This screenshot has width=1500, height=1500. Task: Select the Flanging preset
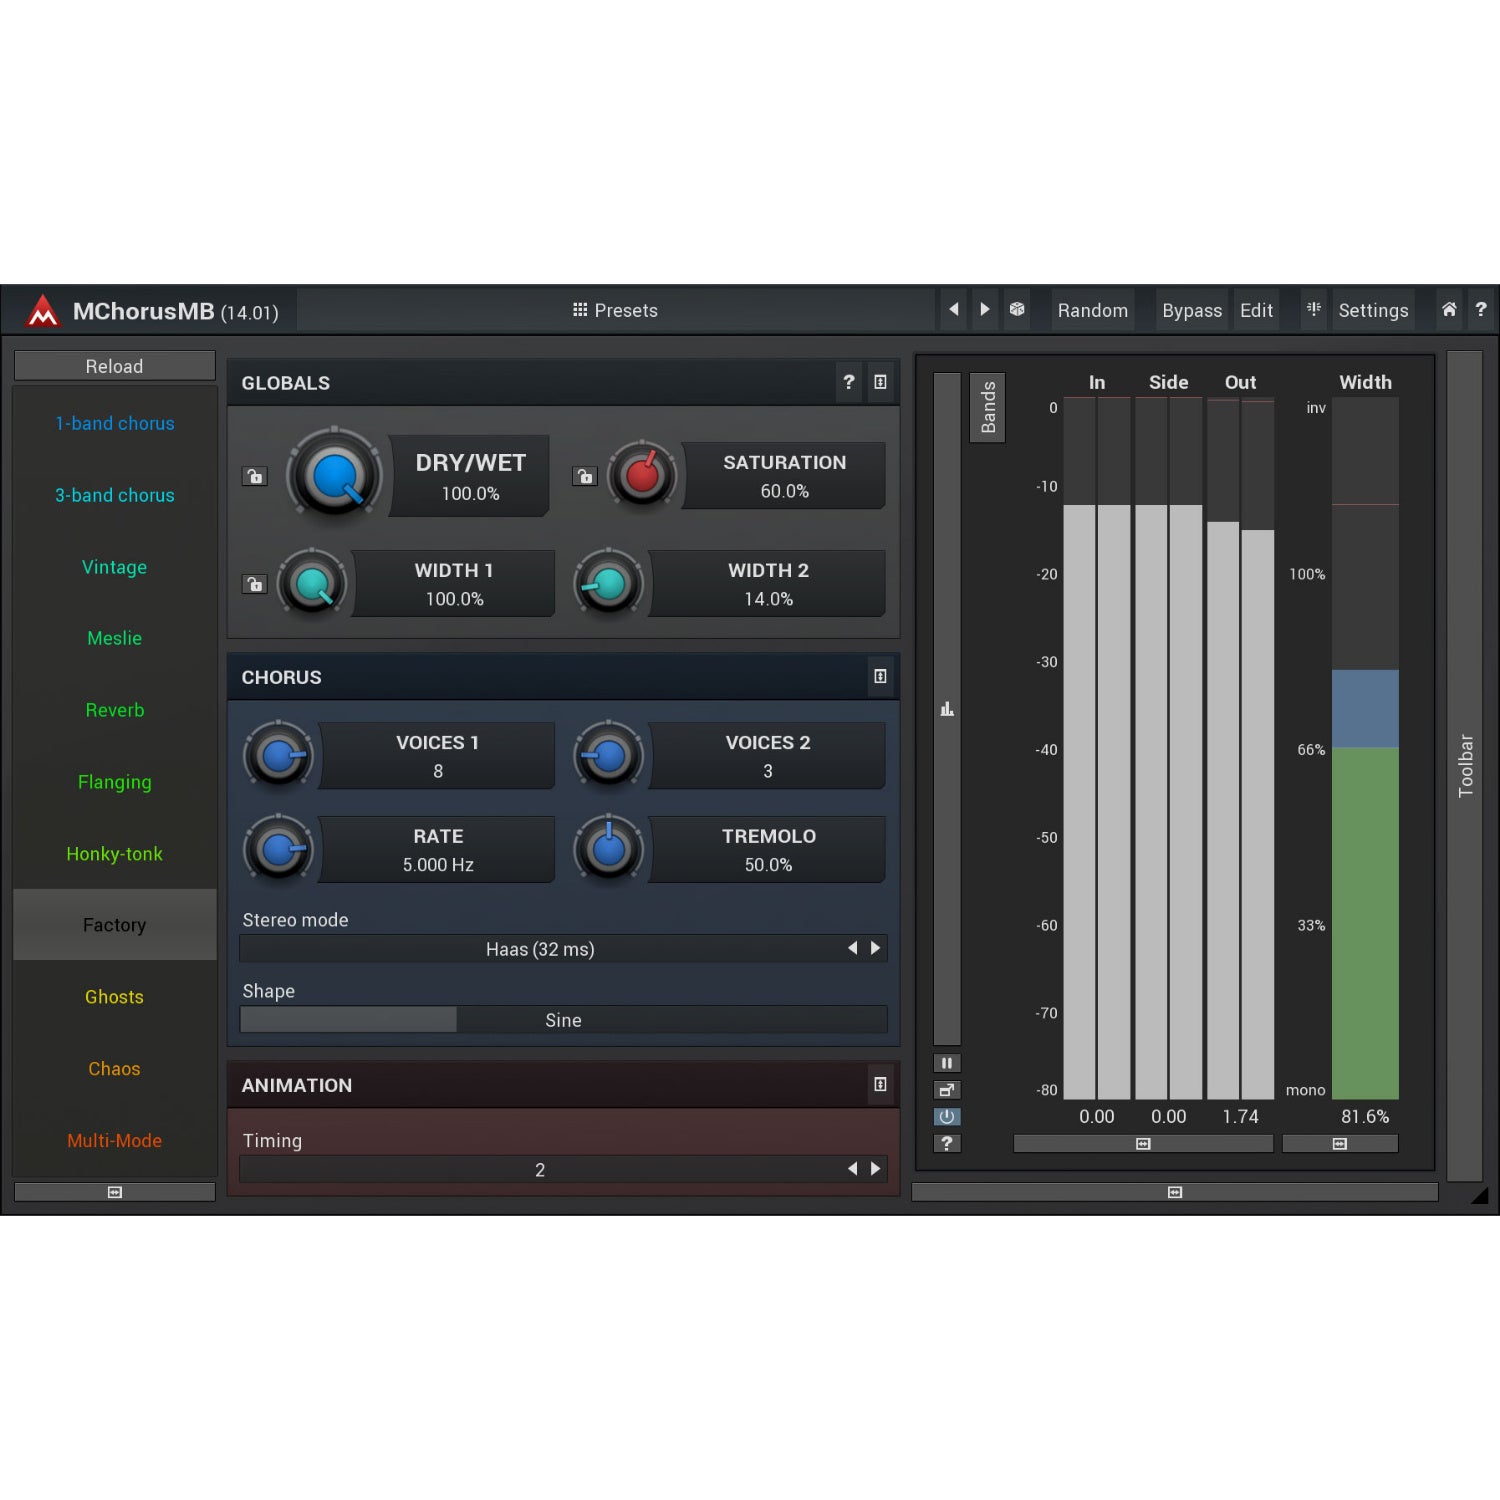point(115,782)
